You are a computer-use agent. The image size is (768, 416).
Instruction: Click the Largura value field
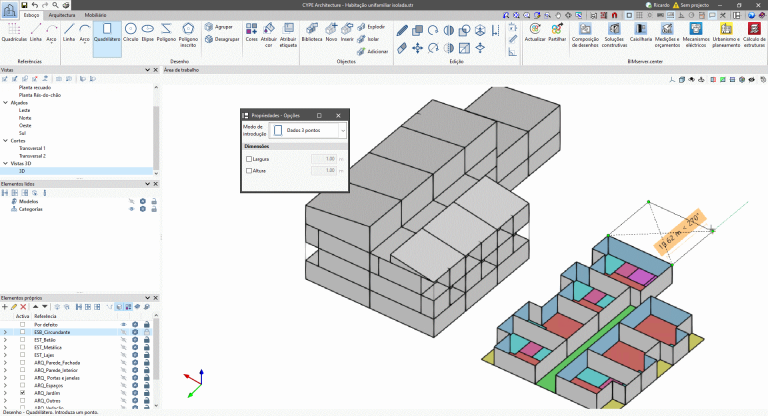point(324,159)
